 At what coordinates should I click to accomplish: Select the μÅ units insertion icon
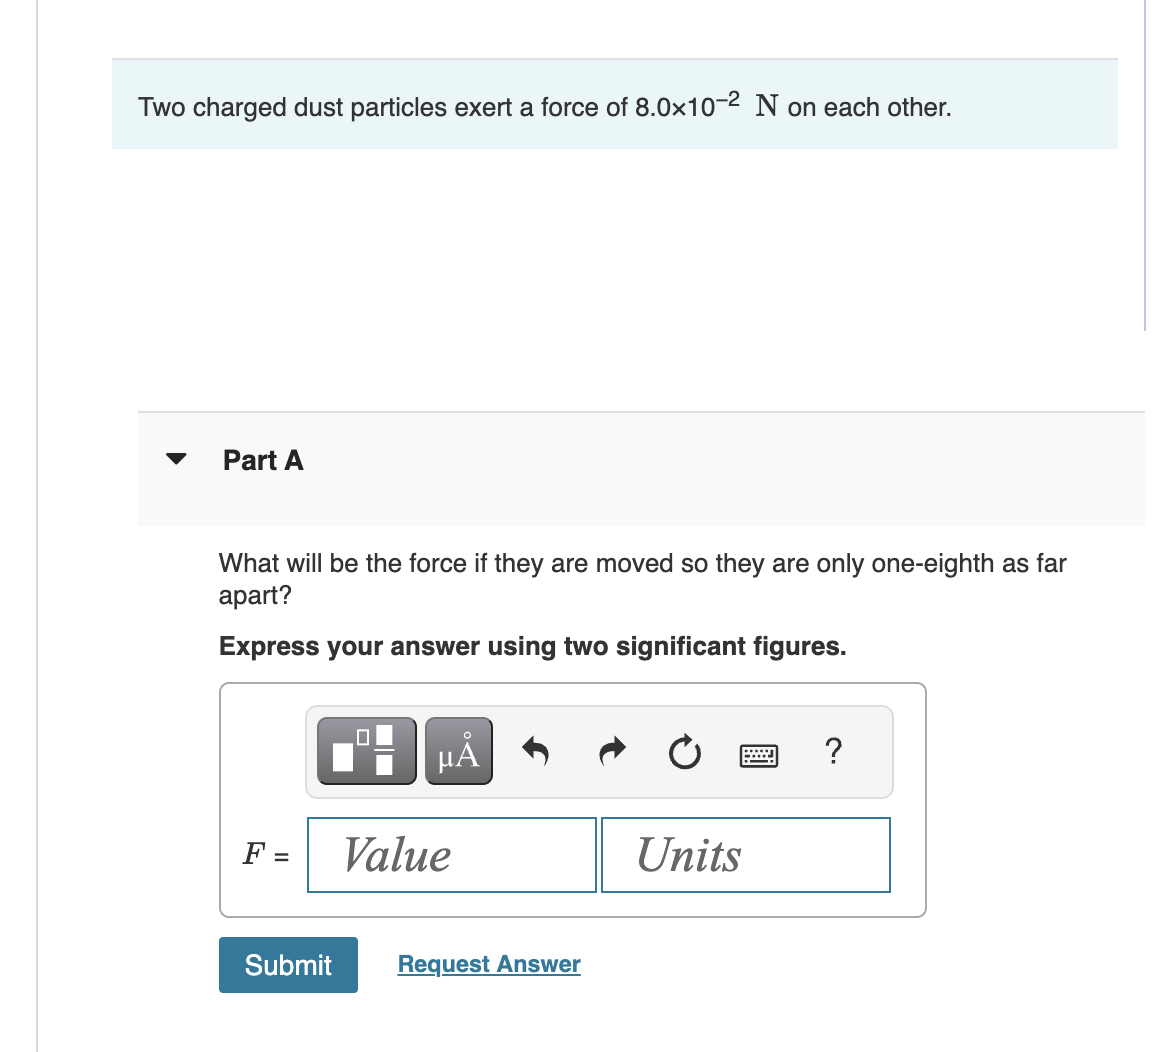pyautogui.click(x=458, y=750)
